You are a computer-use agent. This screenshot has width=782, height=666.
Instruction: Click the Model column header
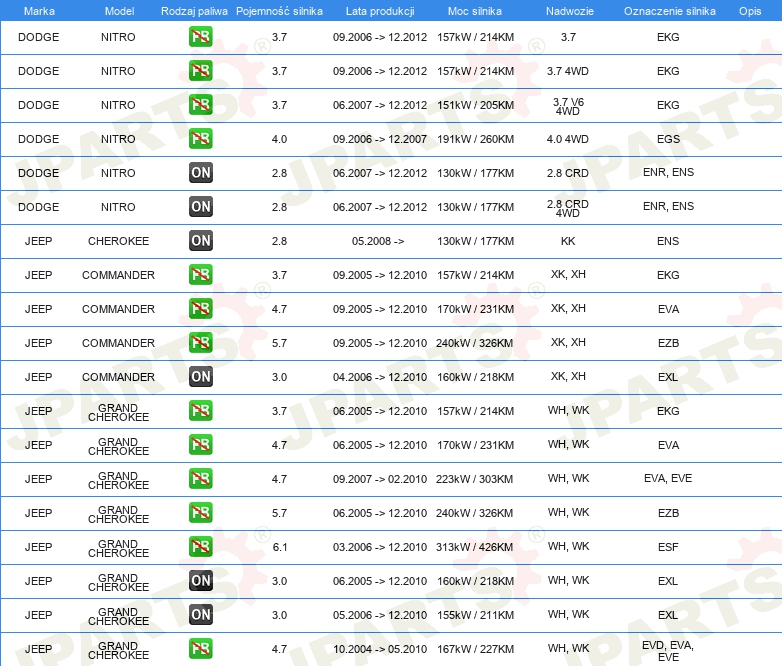(119, 11)
